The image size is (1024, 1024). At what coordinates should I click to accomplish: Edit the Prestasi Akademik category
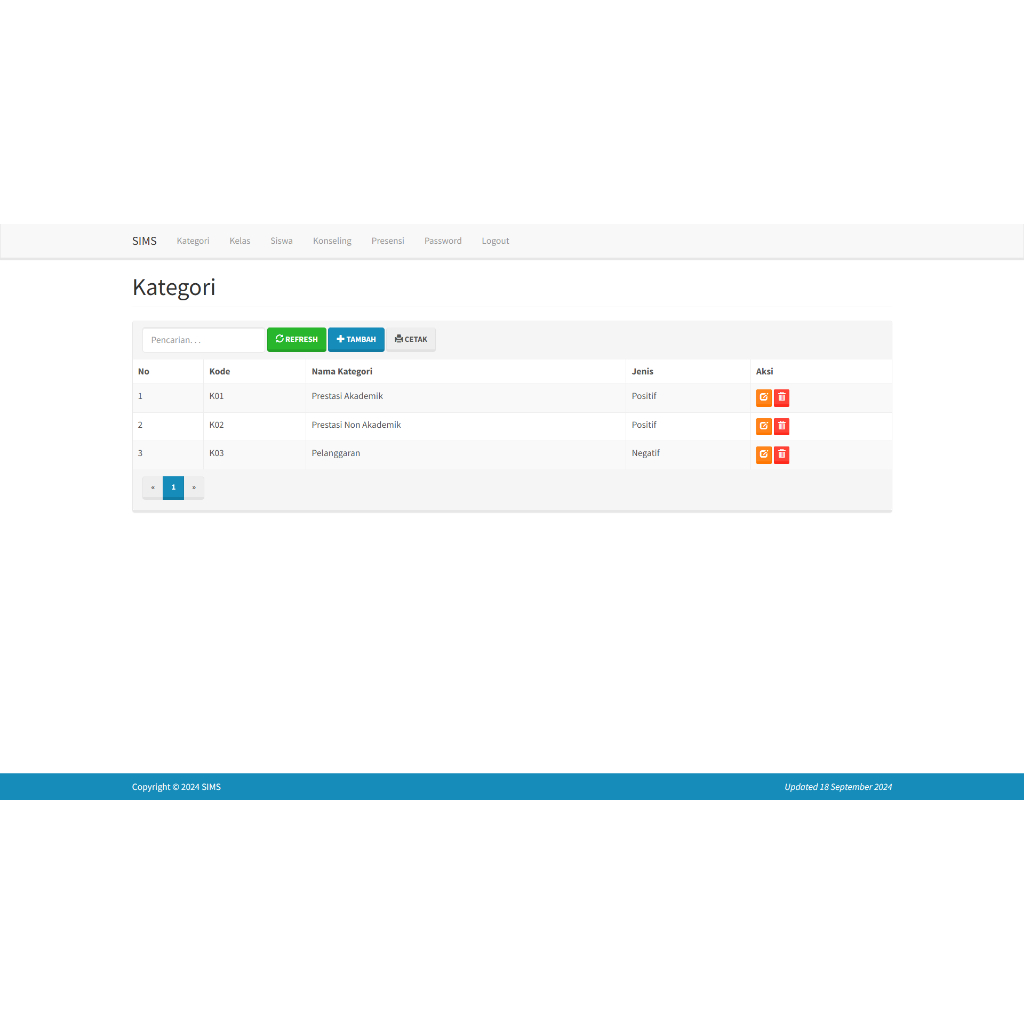click(x=763, y=397)
